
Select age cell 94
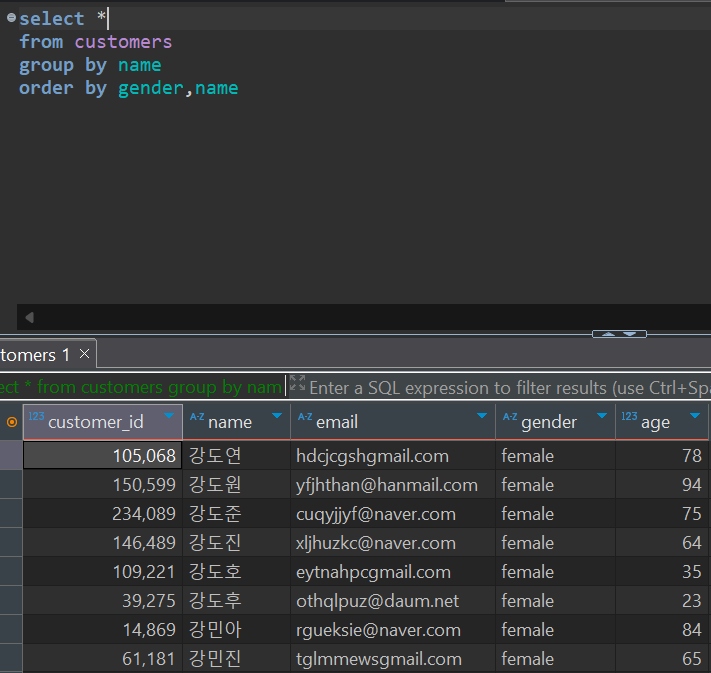click(x=662, y=484)
